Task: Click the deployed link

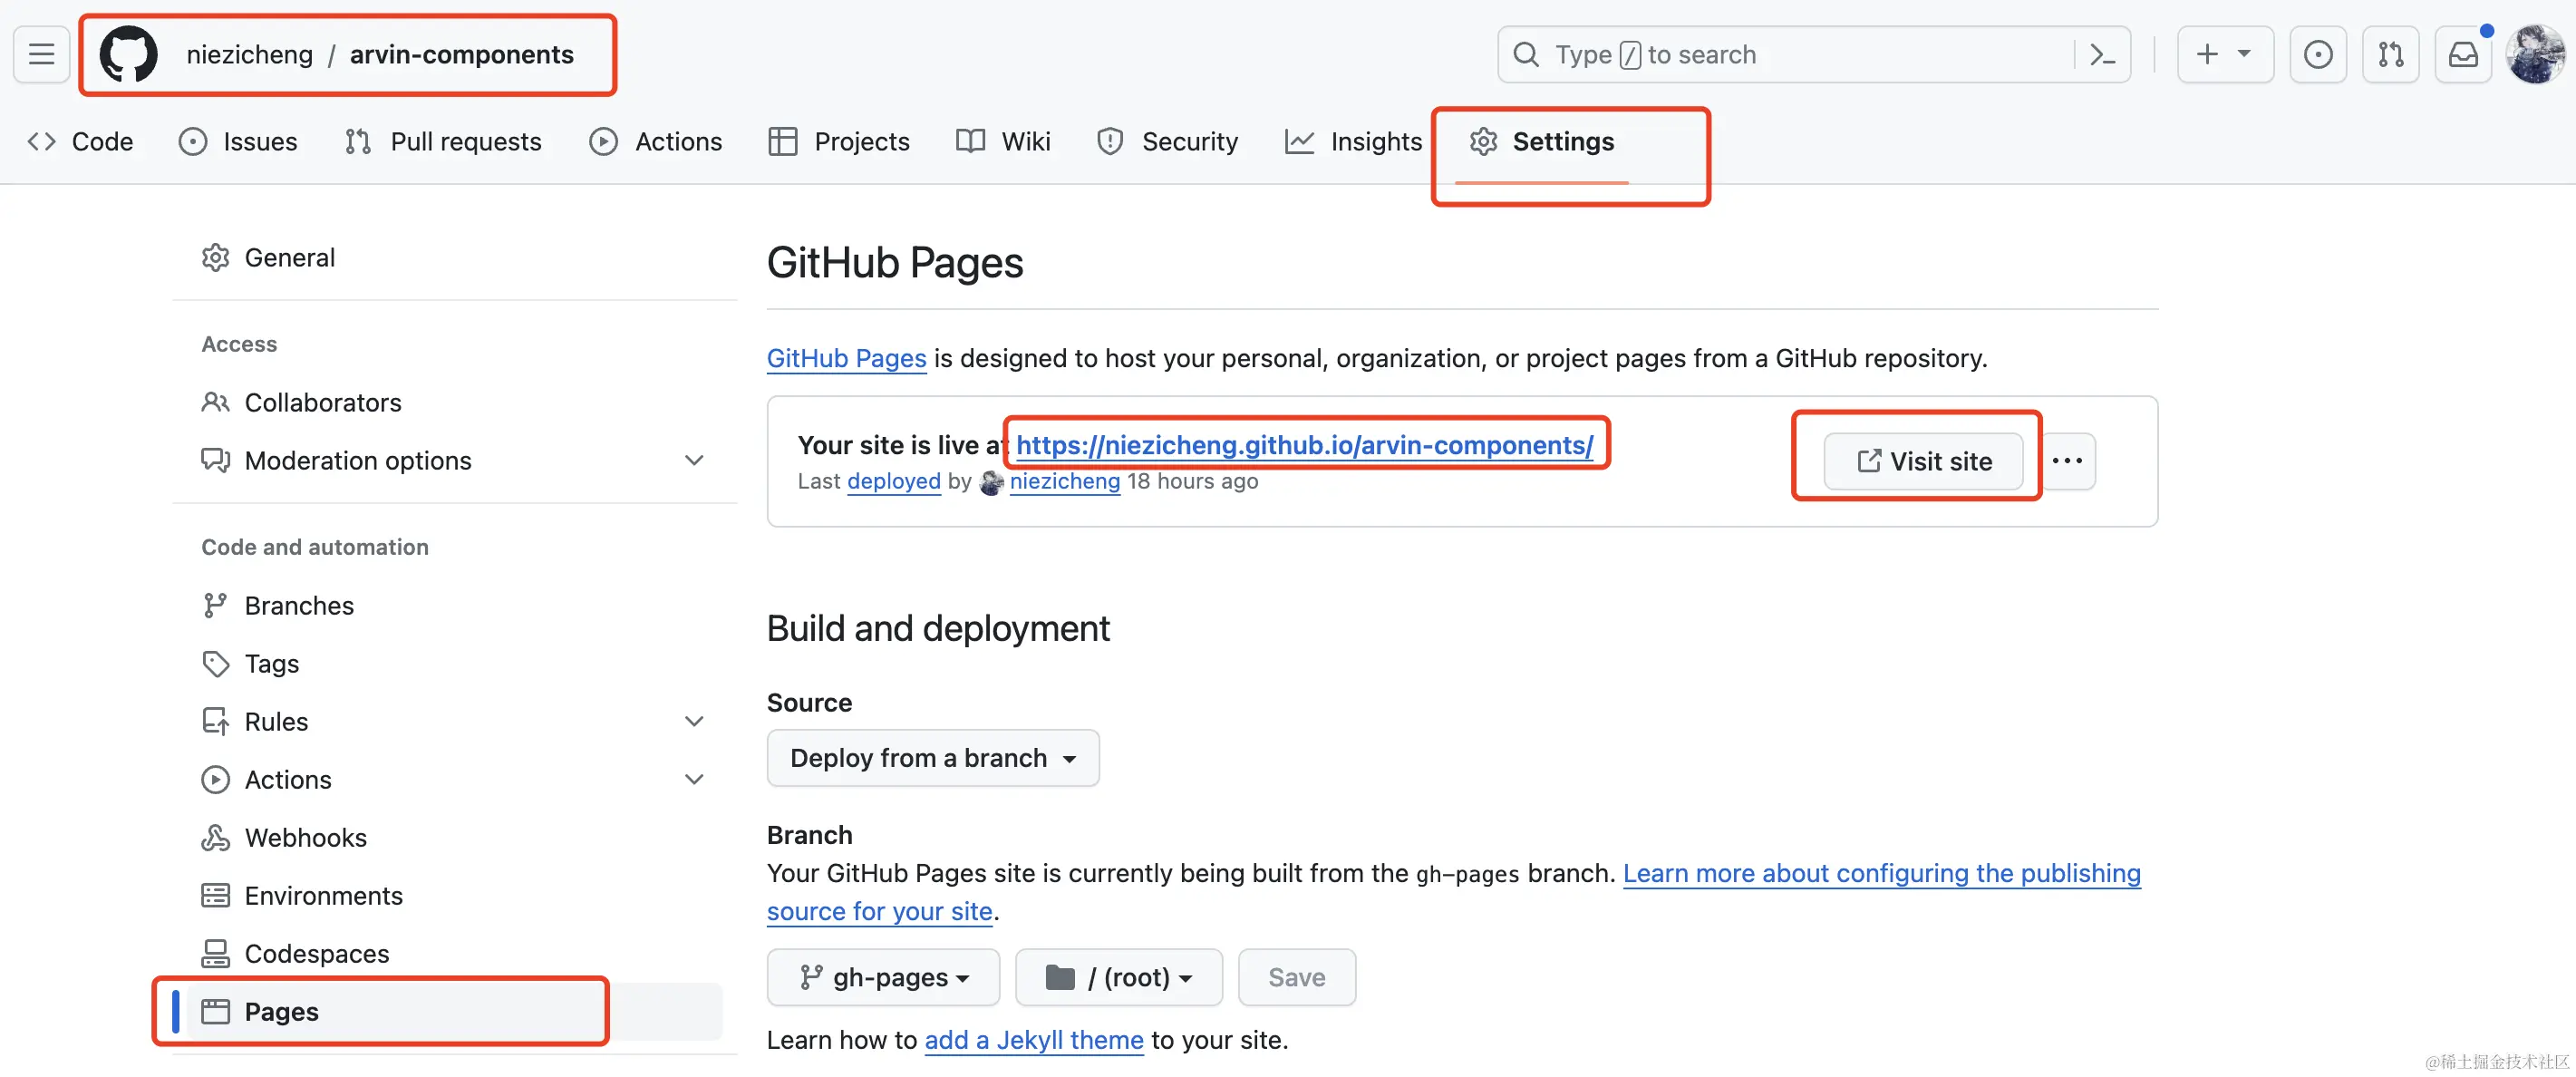Action: (894, 482)
